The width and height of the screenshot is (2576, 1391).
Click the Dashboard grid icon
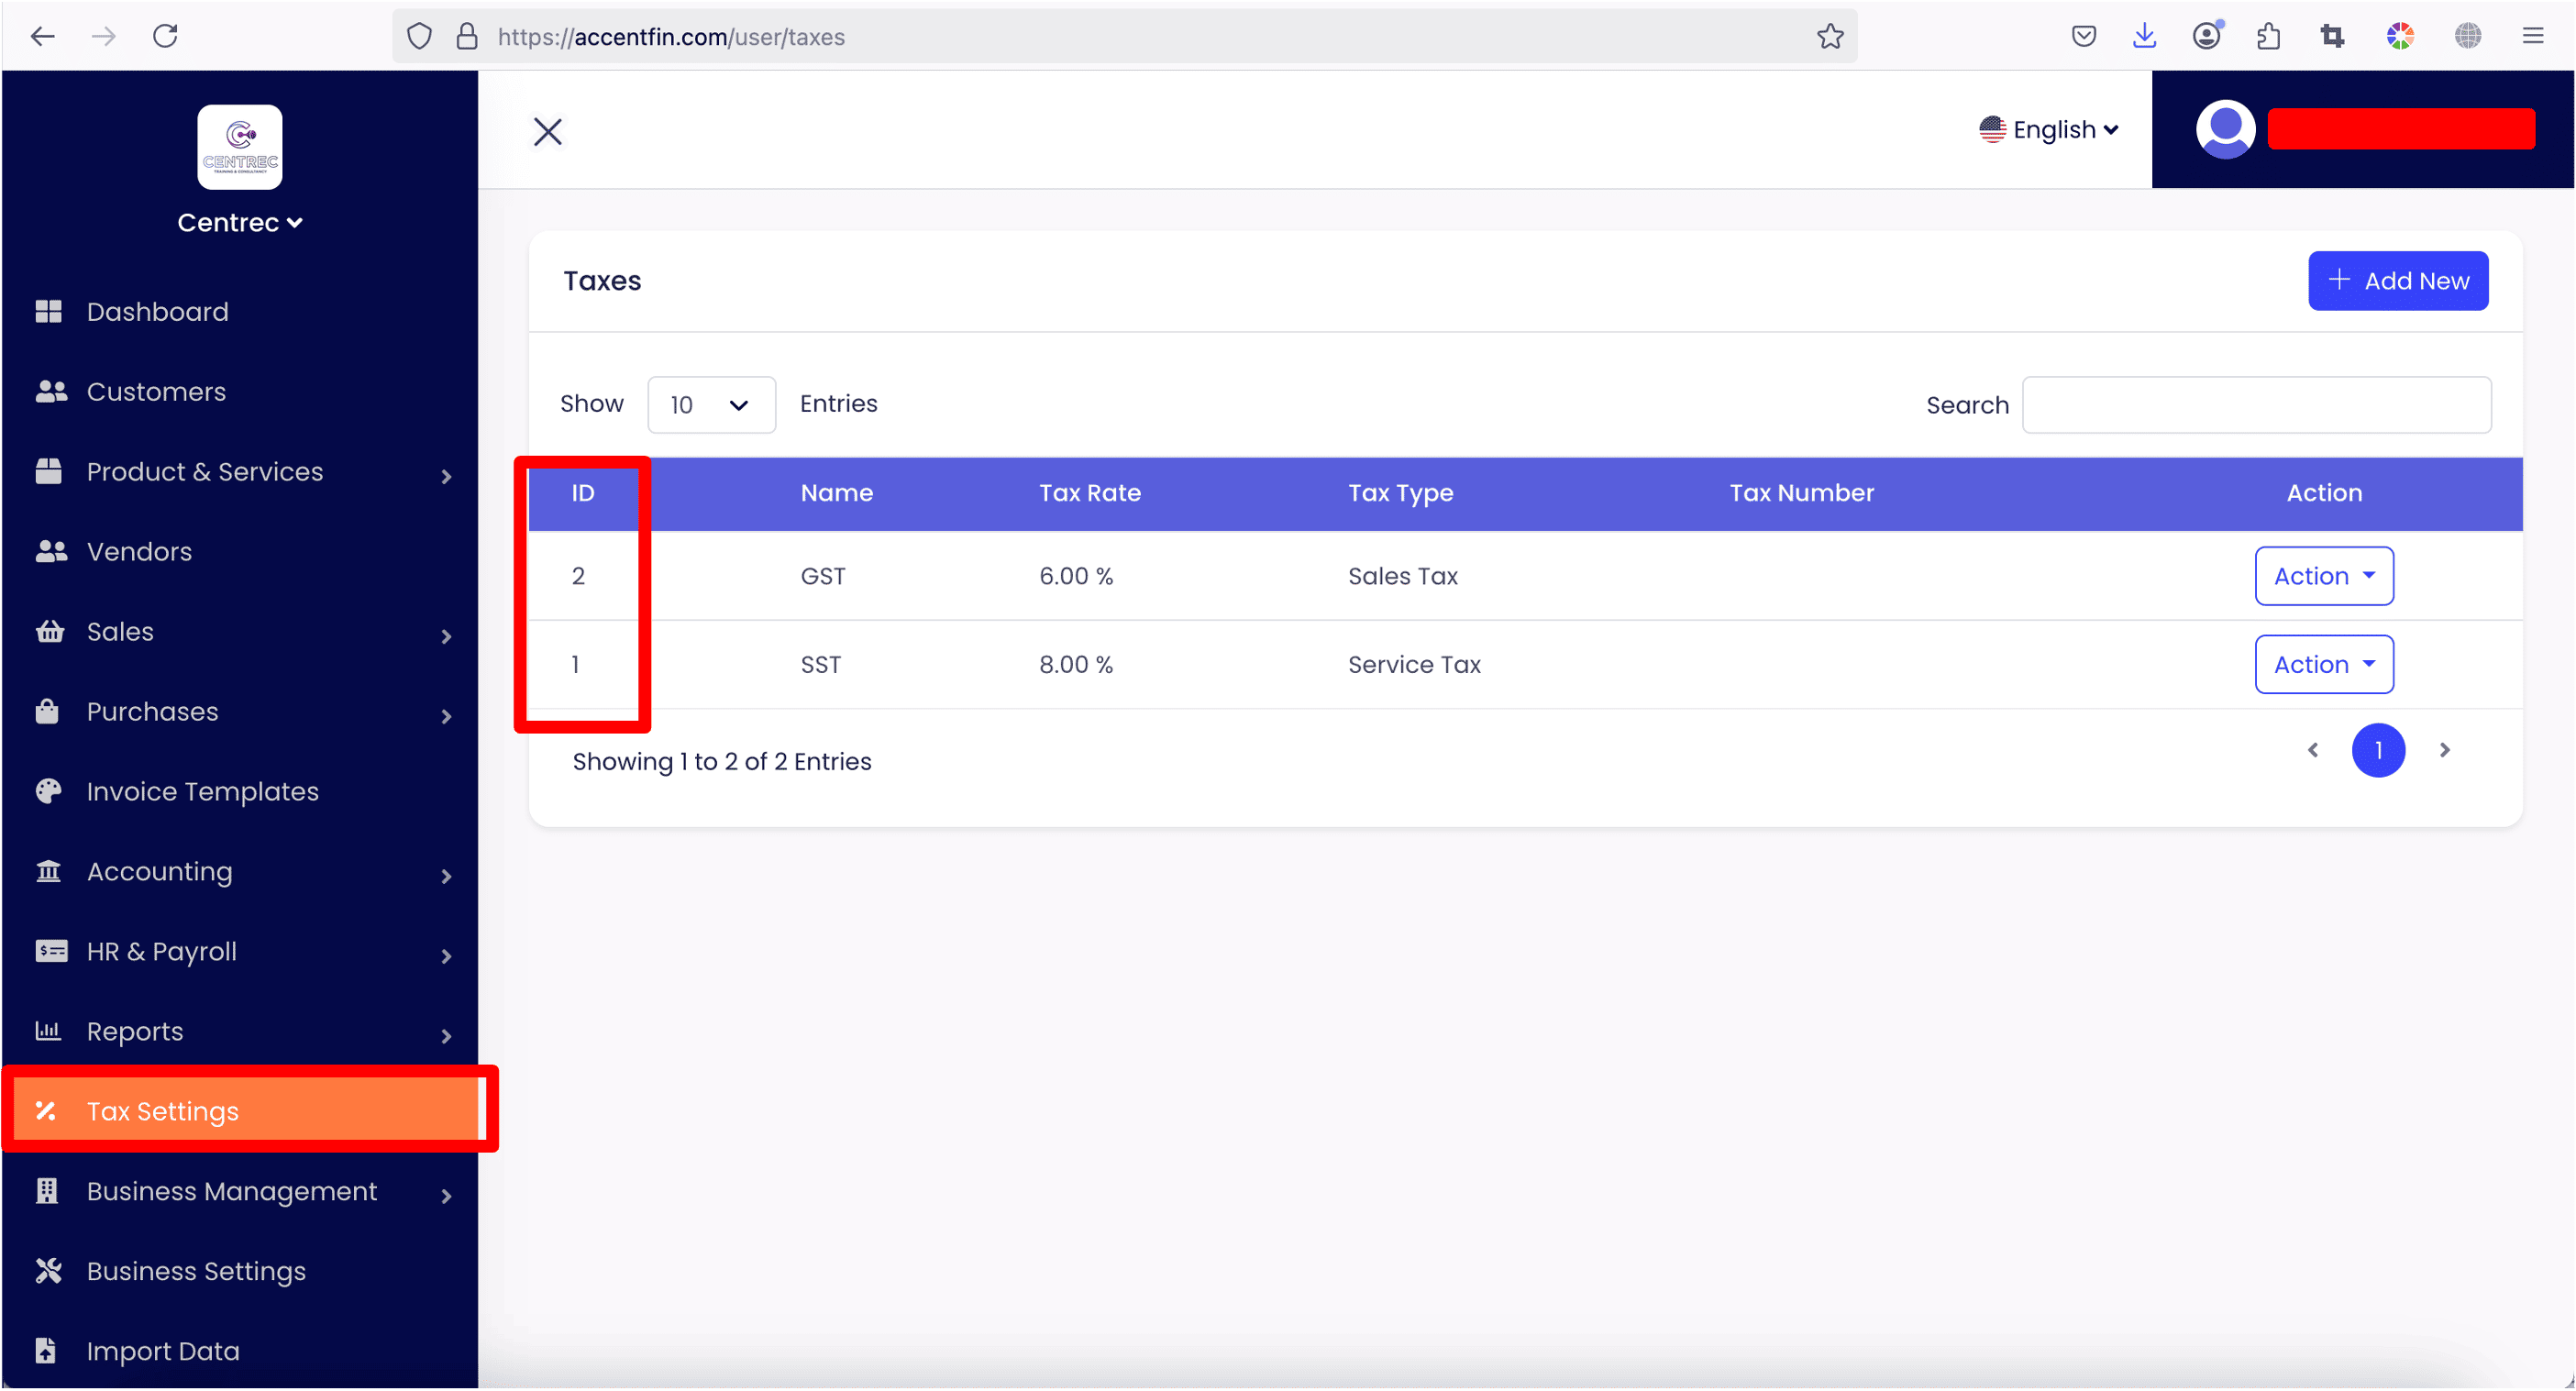click(48, 312)
